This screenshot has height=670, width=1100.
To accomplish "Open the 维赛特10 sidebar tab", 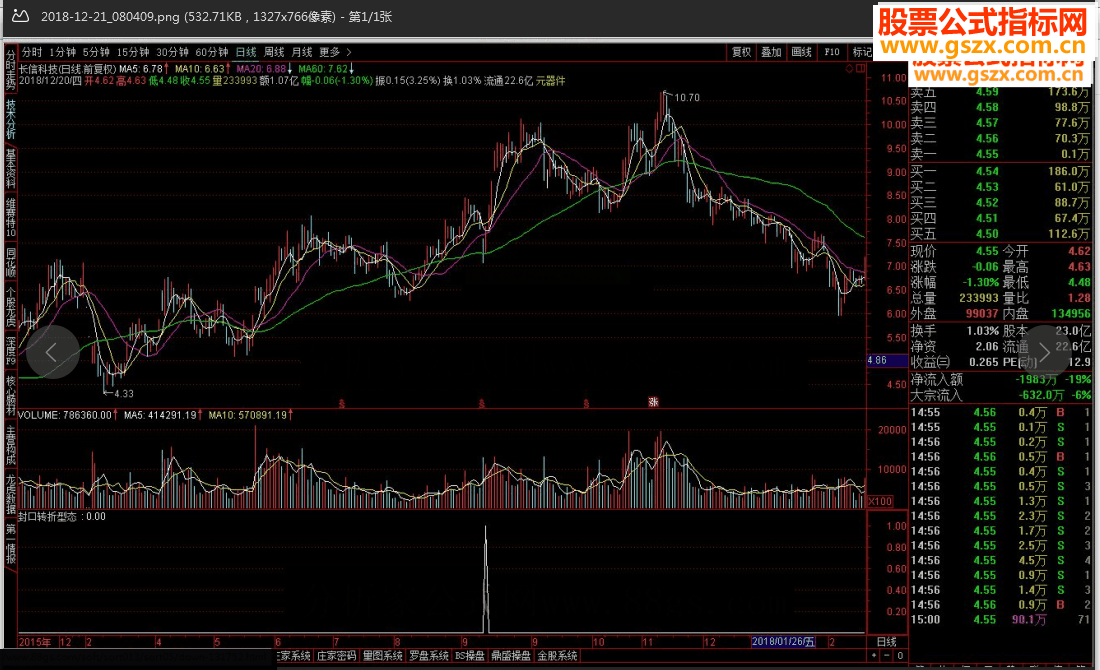I will pyautogui.click(x=11, y=217).
